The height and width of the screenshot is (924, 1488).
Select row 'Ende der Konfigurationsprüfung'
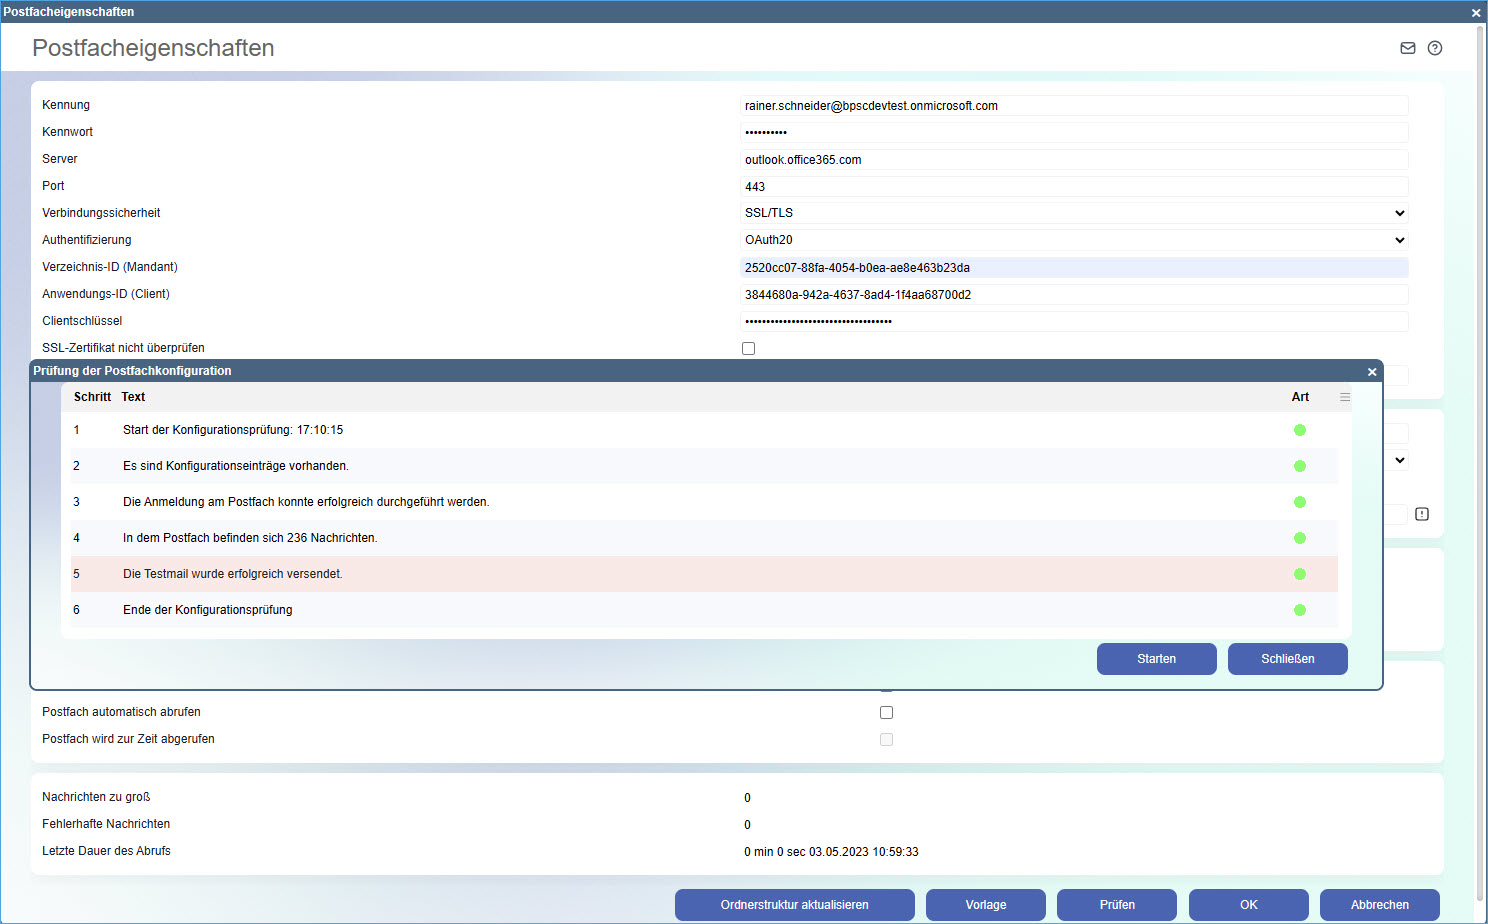[704, 610]
